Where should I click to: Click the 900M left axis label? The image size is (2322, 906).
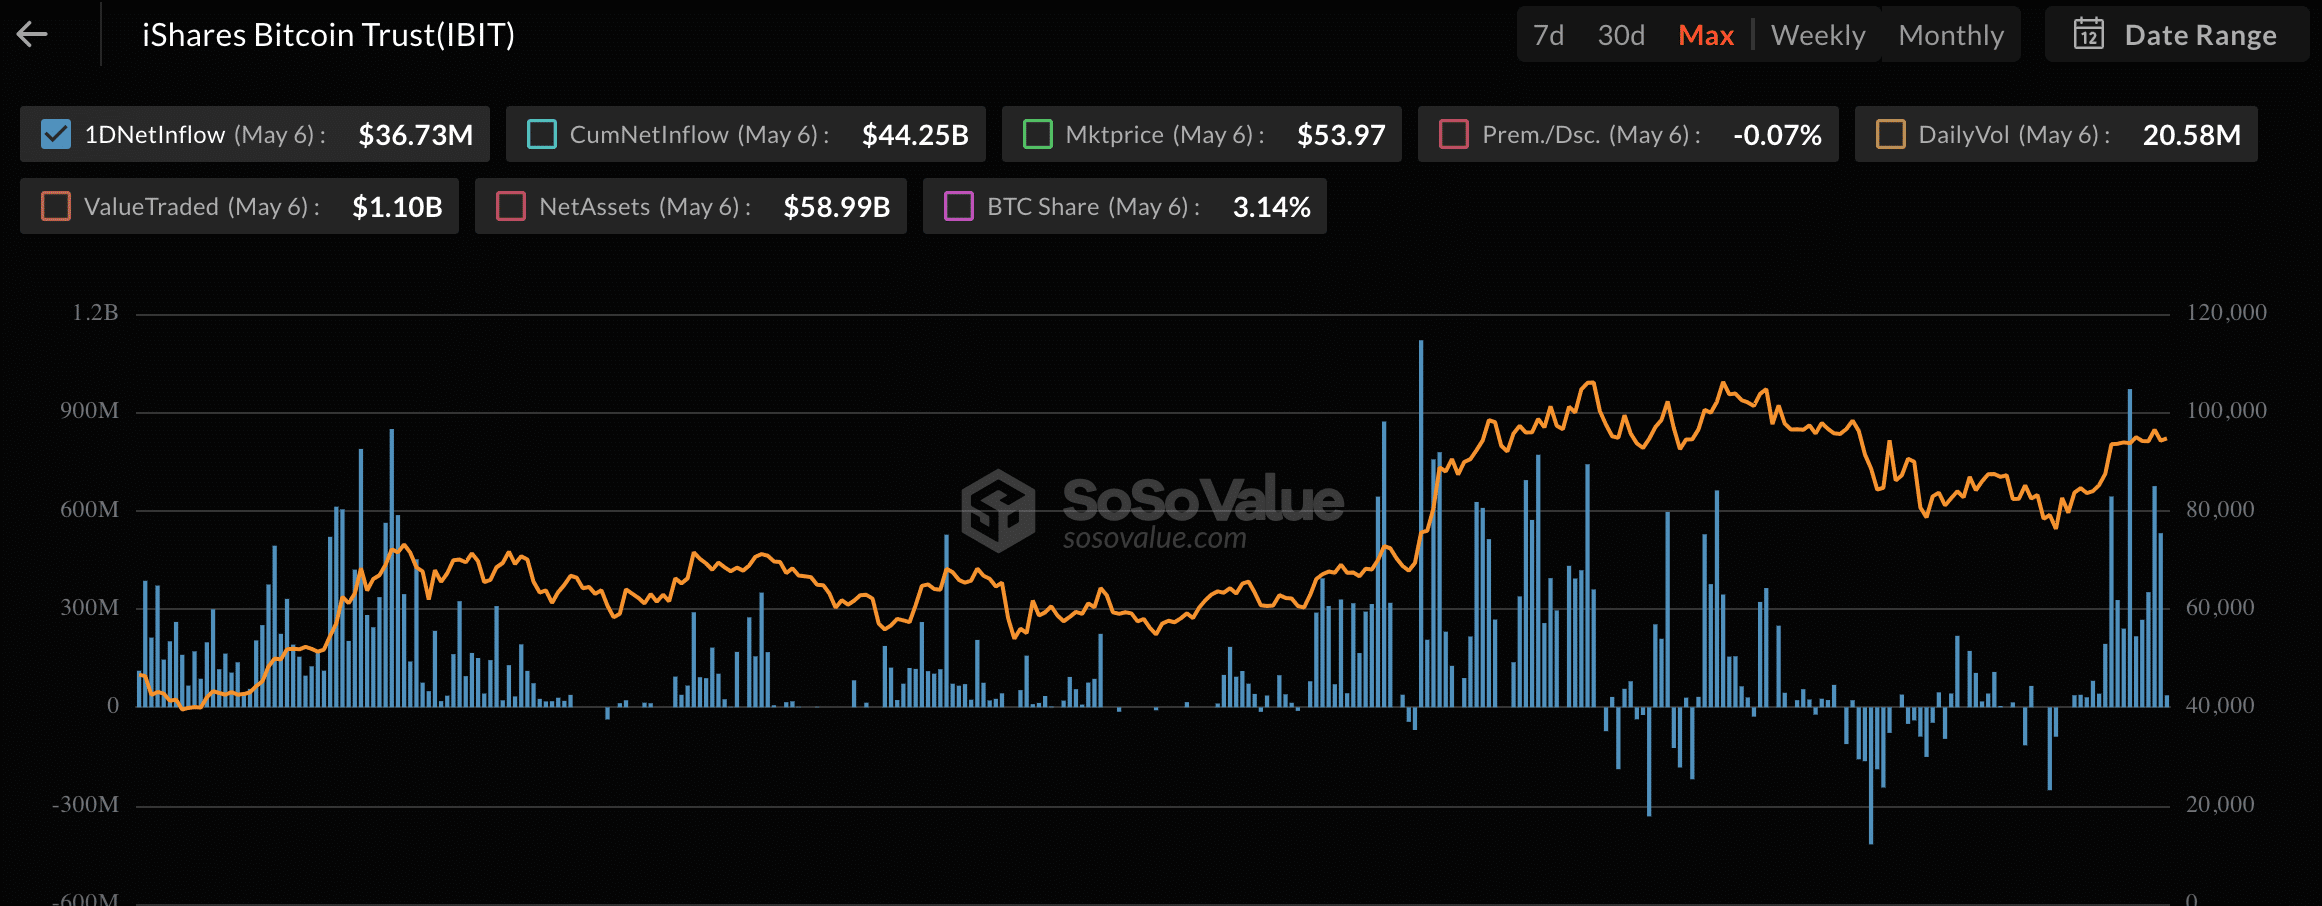[89, 411]
